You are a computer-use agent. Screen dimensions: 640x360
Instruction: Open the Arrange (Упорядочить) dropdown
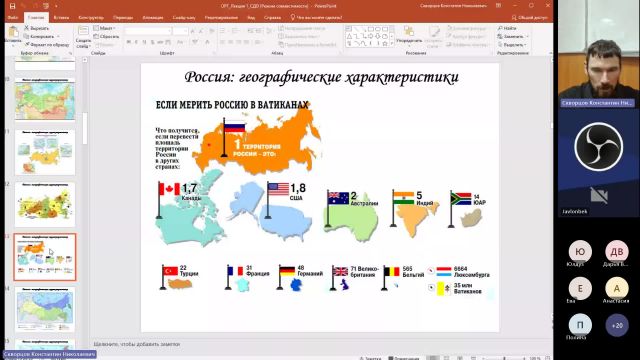[409, 36]
